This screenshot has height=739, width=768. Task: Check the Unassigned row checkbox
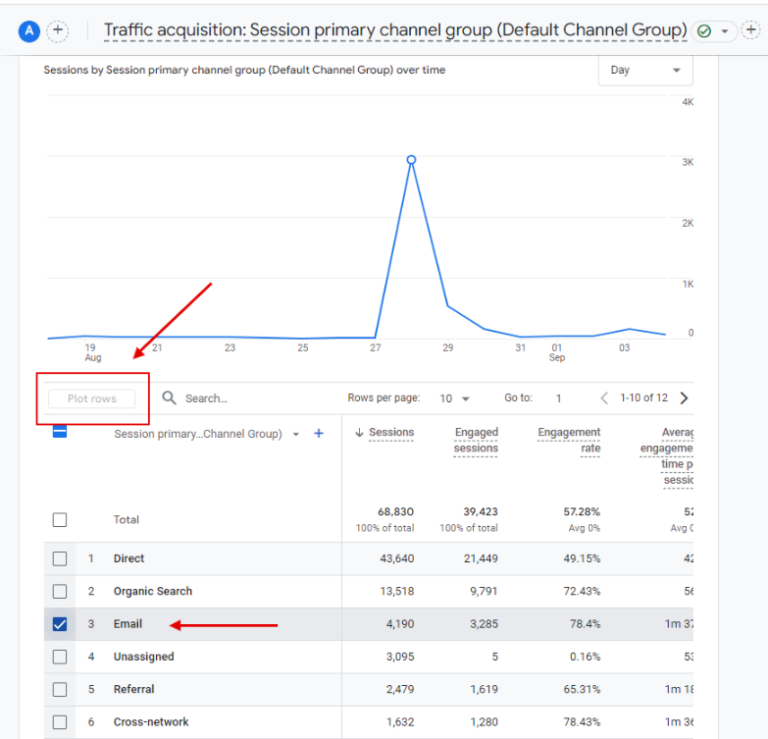(x=60, y=657)
